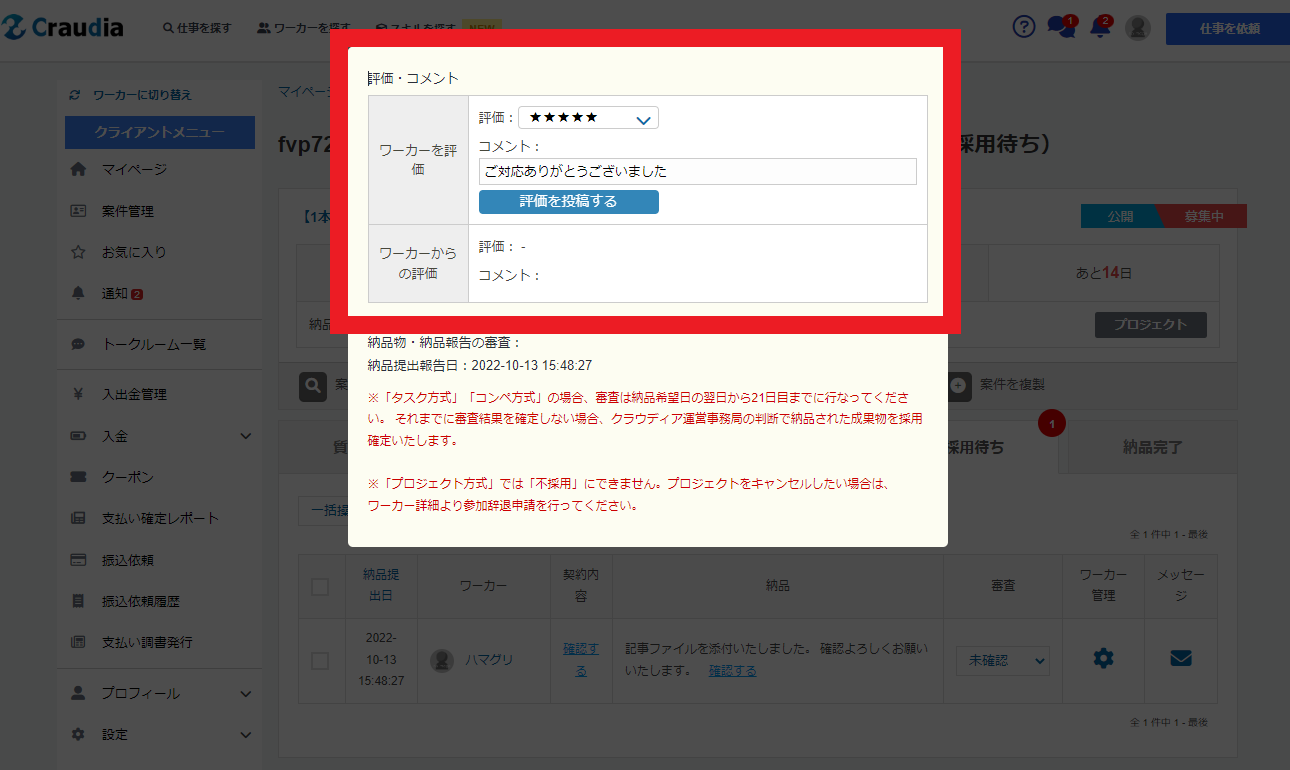
Task: Open worker management gear icon
Action: (x=1103, y=658)
